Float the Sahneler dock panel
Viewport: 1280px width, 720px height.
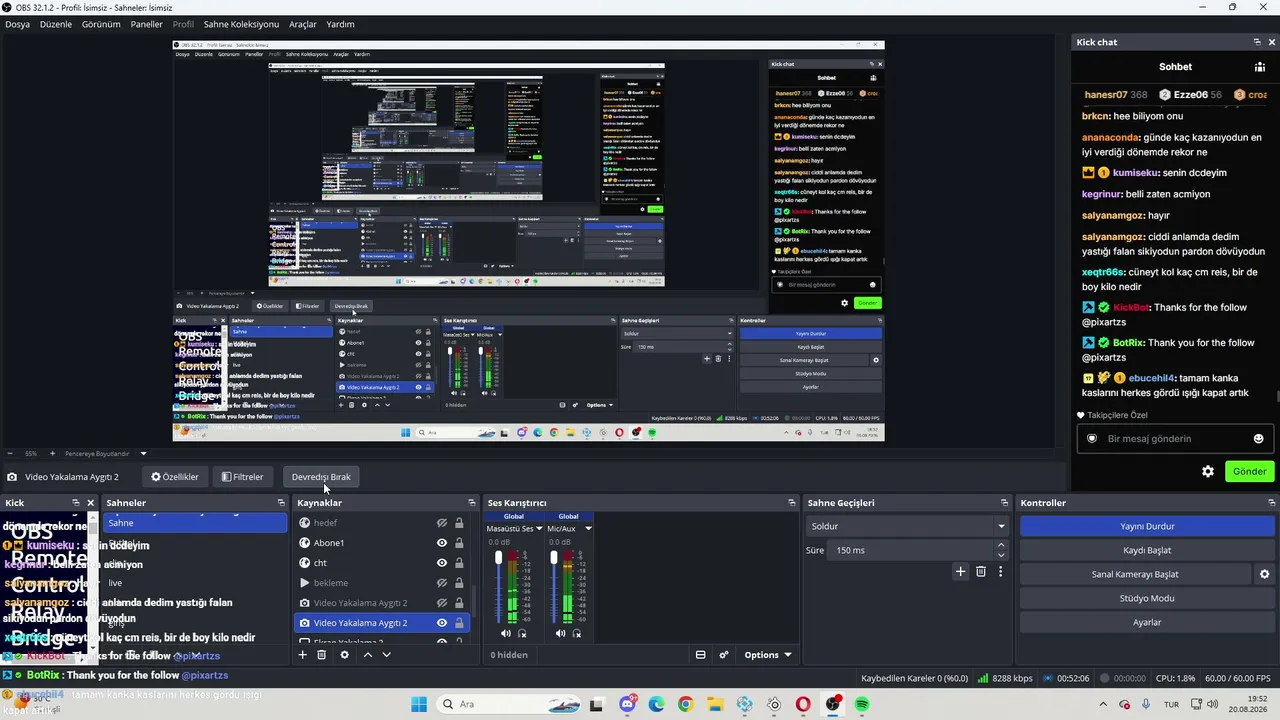tap(281, 503)
